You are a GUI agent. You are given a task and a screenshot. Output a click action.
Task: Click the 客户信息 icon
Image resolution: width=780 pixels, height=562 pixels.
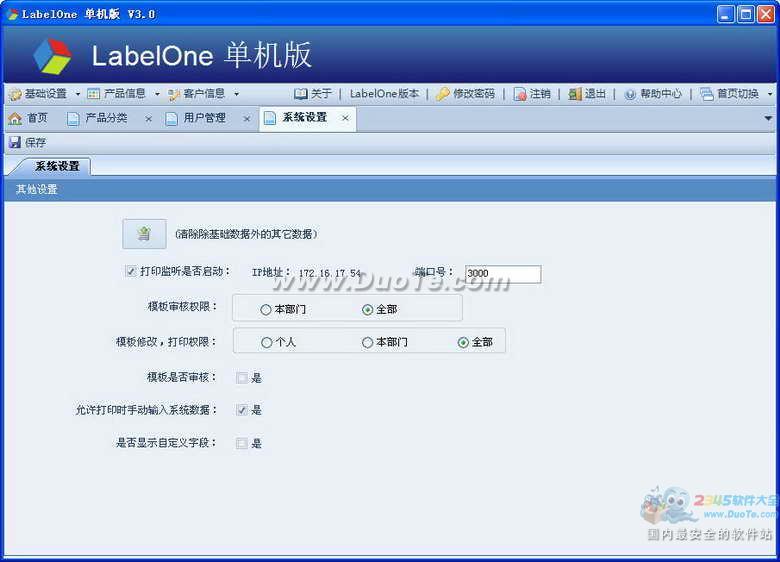[x=174, y=94]
